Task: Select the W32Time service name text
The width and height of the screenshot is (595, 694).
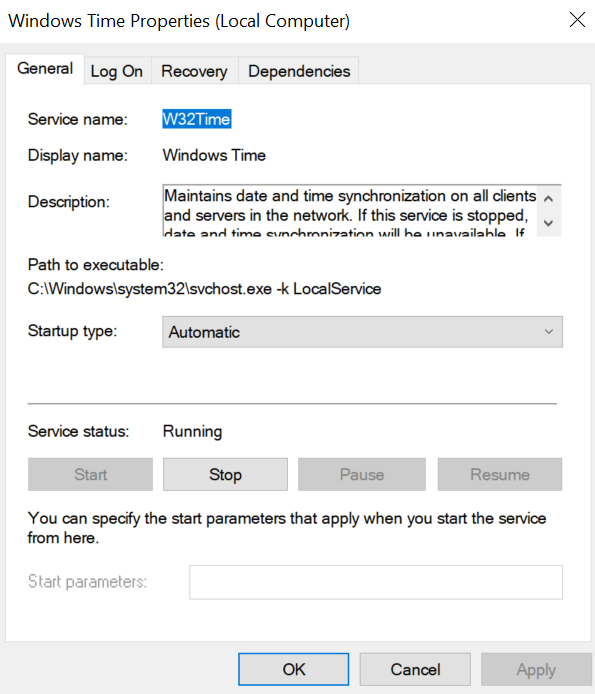Action: click(197, 119)
